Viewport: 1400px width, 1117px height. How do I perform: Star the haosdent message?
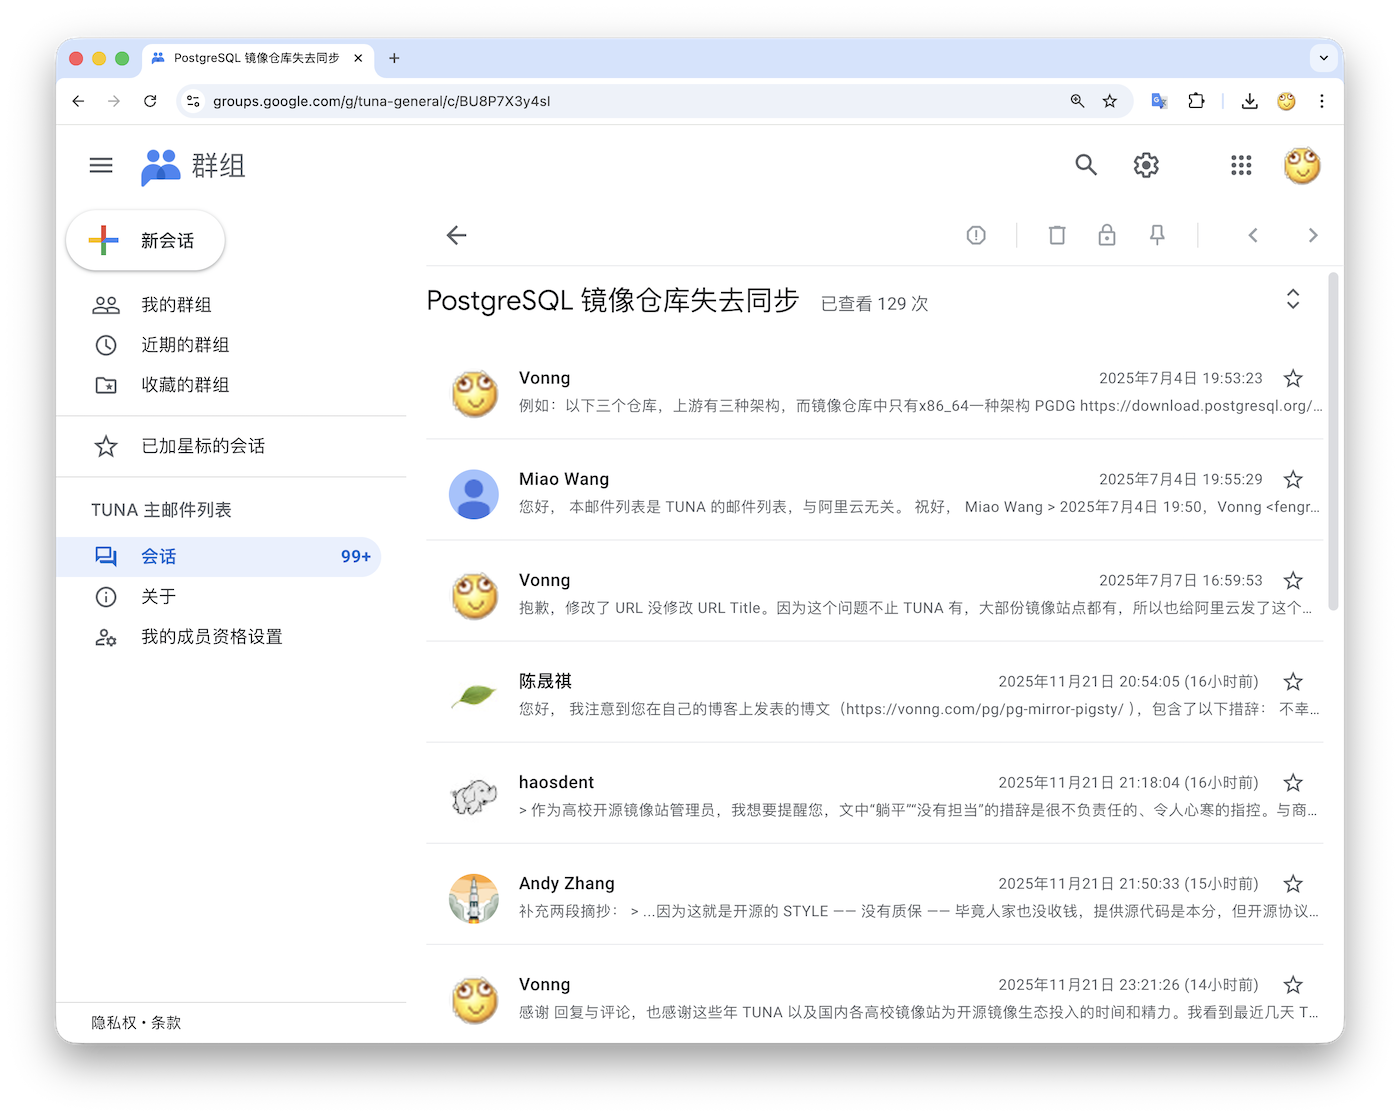1293,782
